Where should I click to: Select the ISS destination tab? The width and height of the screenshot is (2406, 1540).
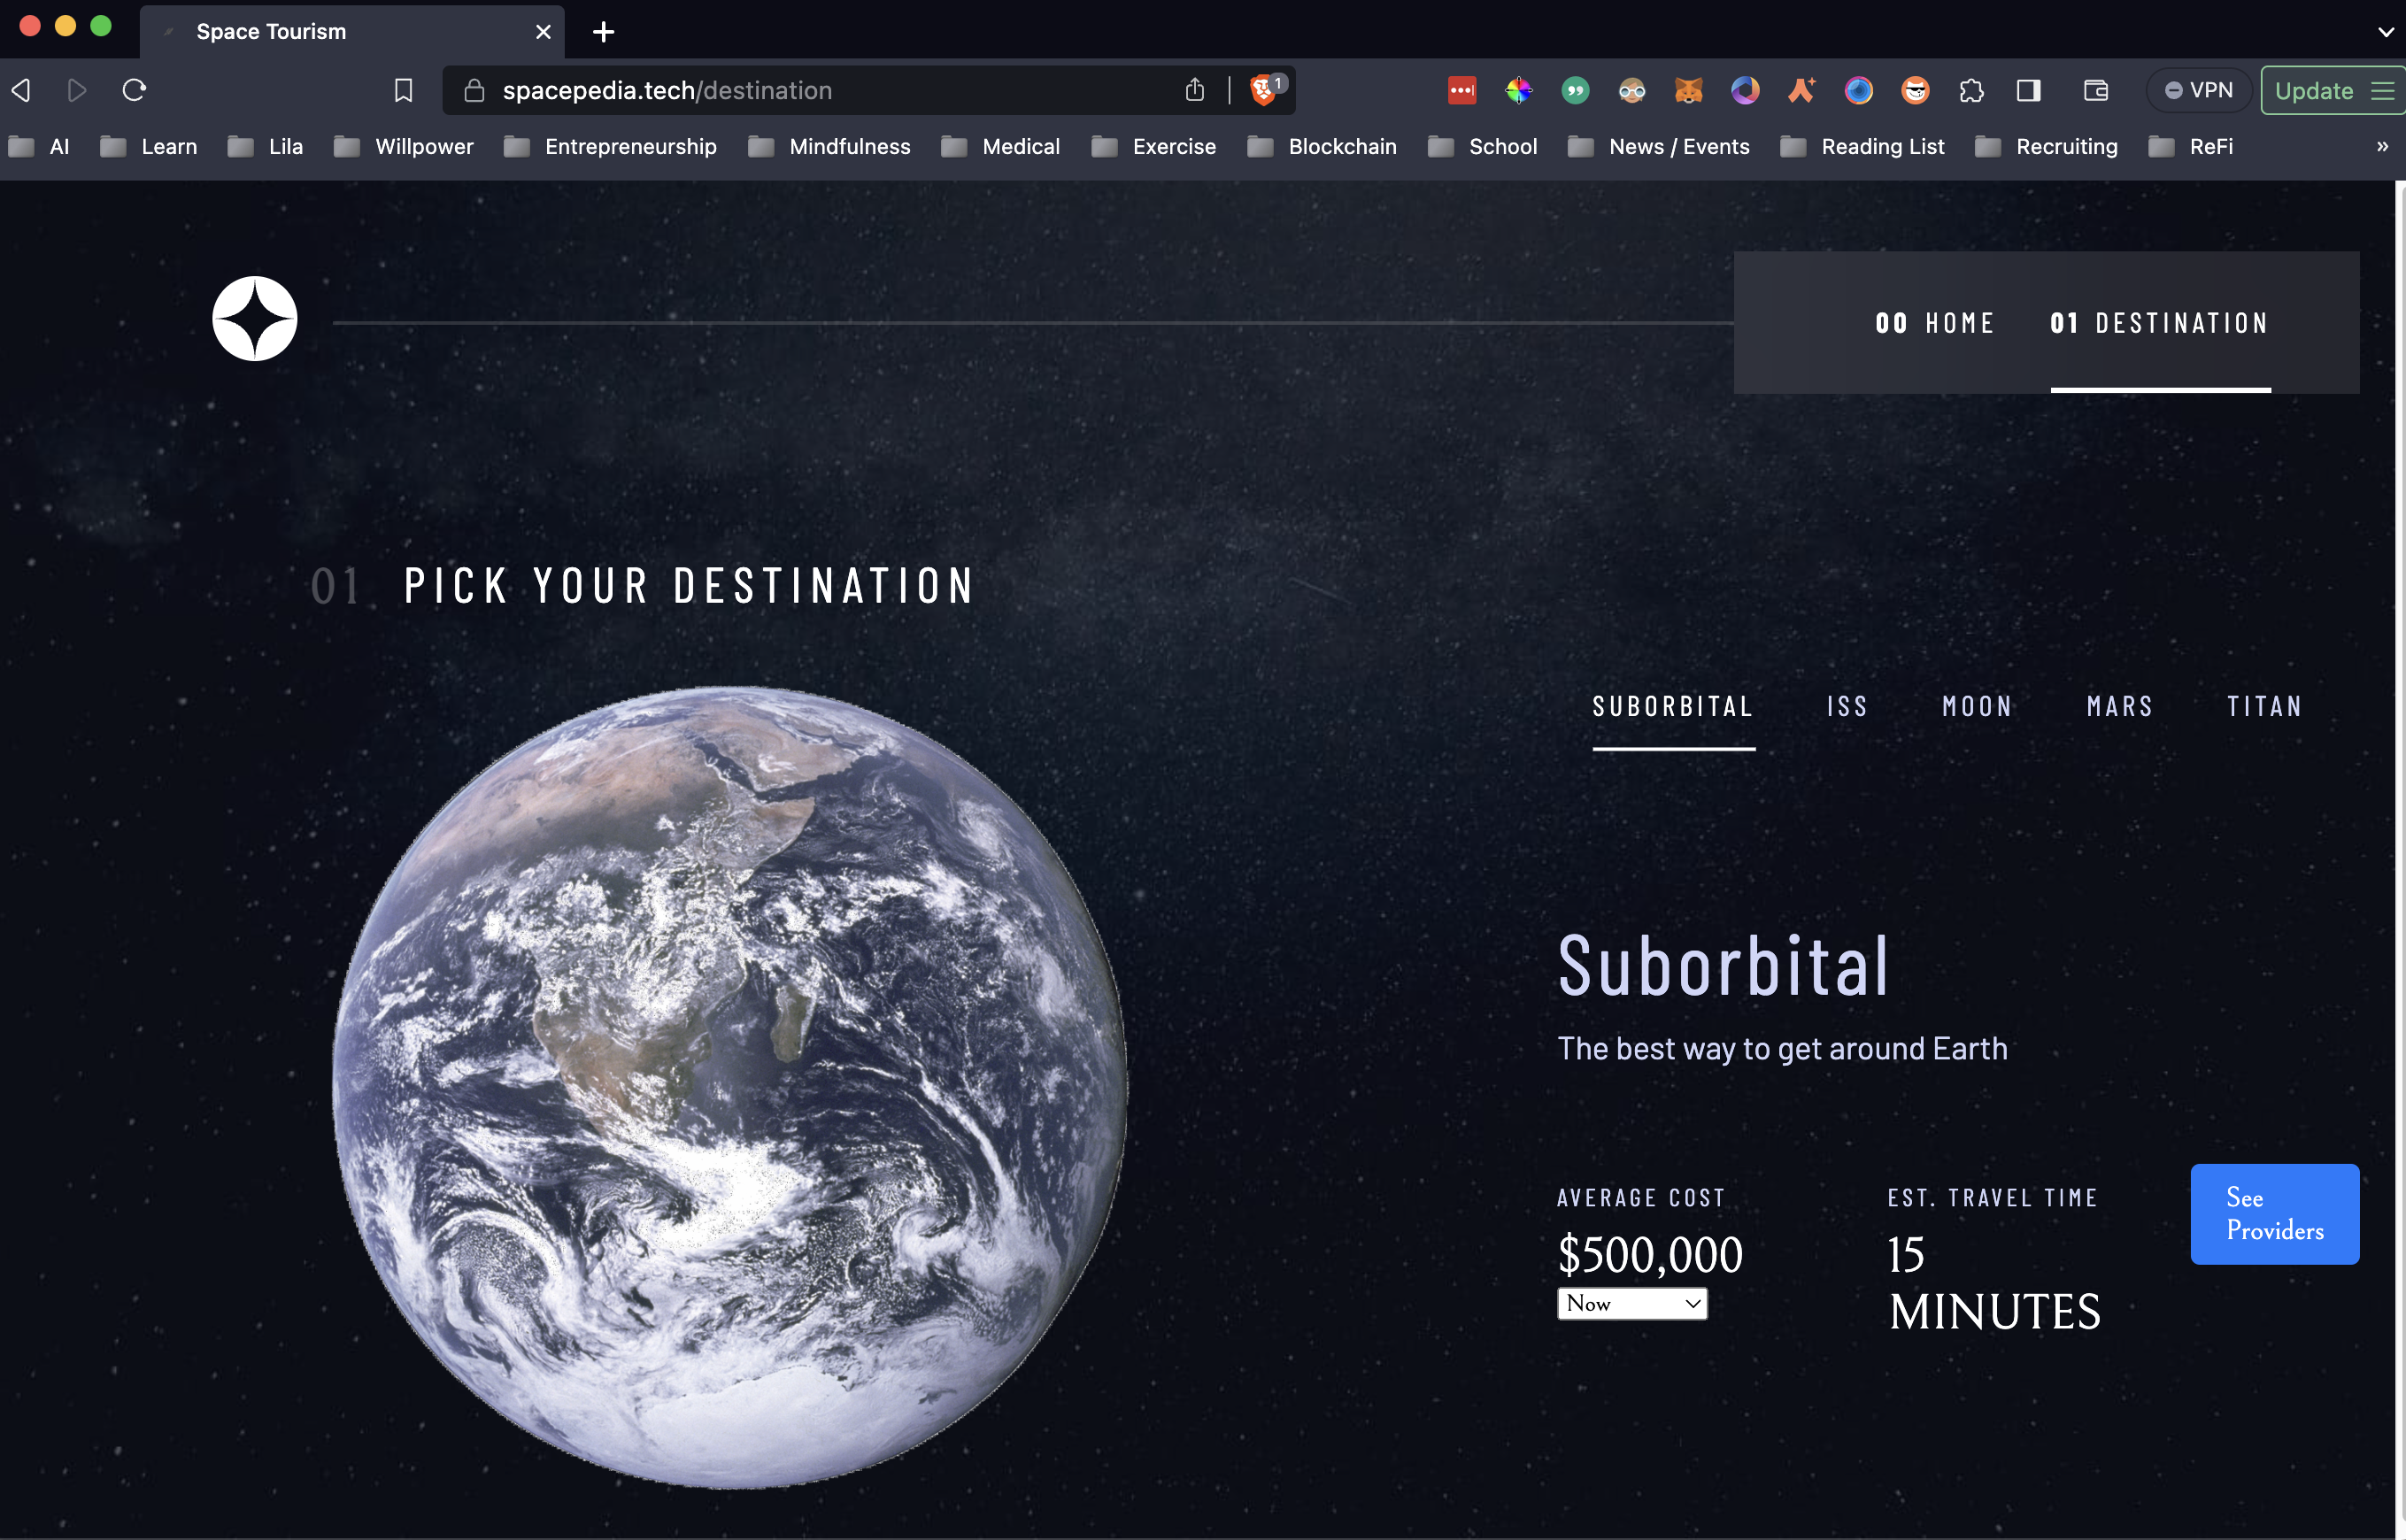pos(1847,706)
